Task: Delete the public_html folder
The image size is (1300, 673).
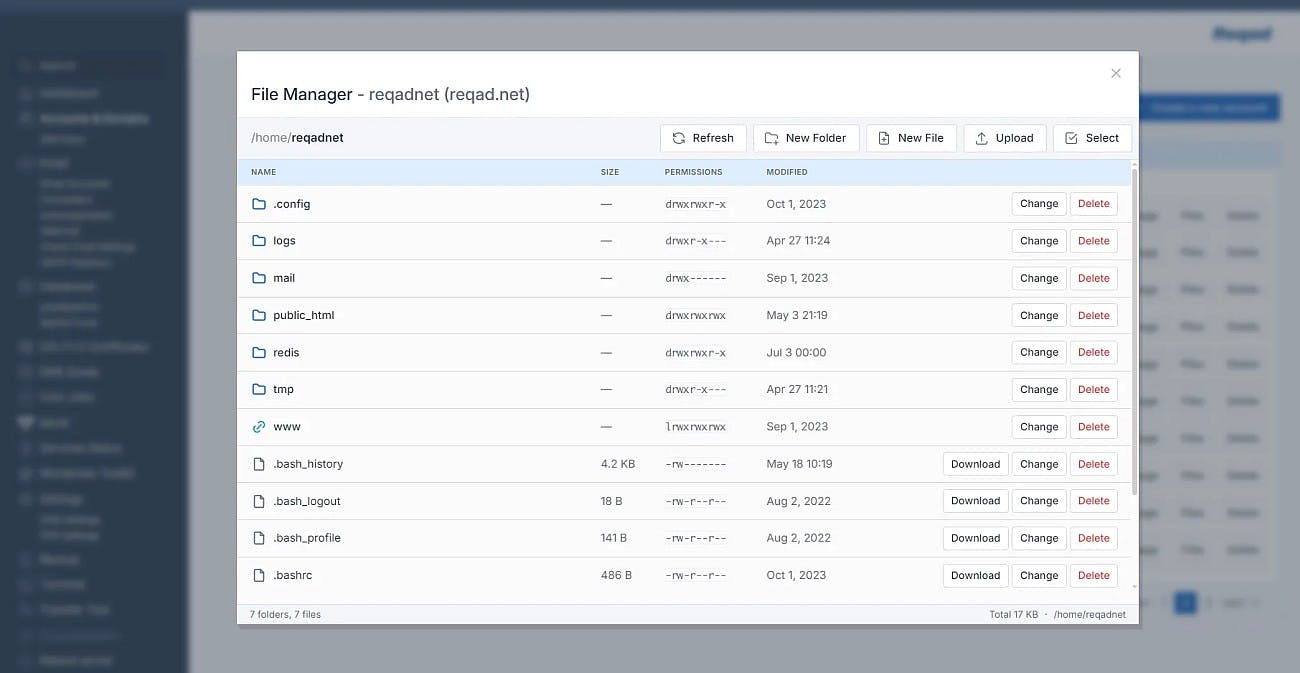Action: 1094,315
